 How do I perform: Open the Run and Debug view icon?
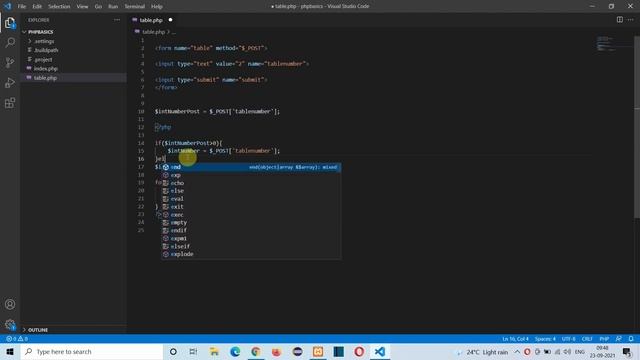[x=10, y=82]
